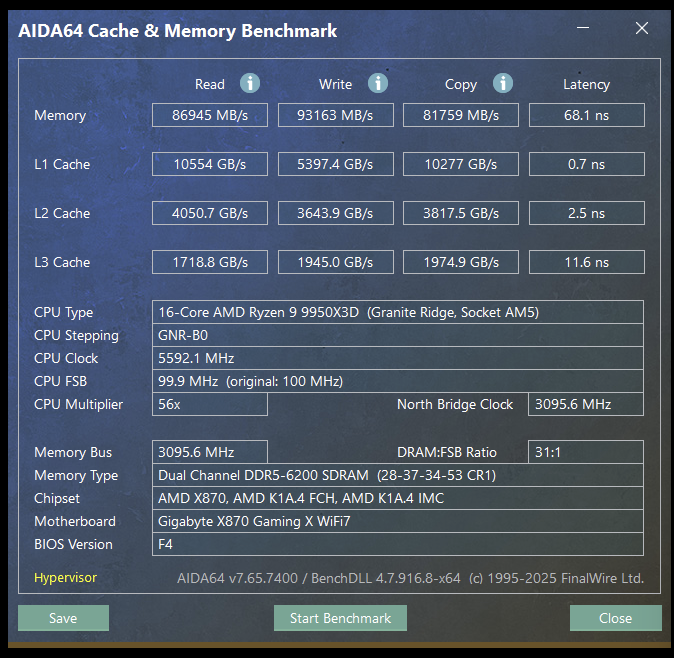Open the Read column info icon

point(250,83)
